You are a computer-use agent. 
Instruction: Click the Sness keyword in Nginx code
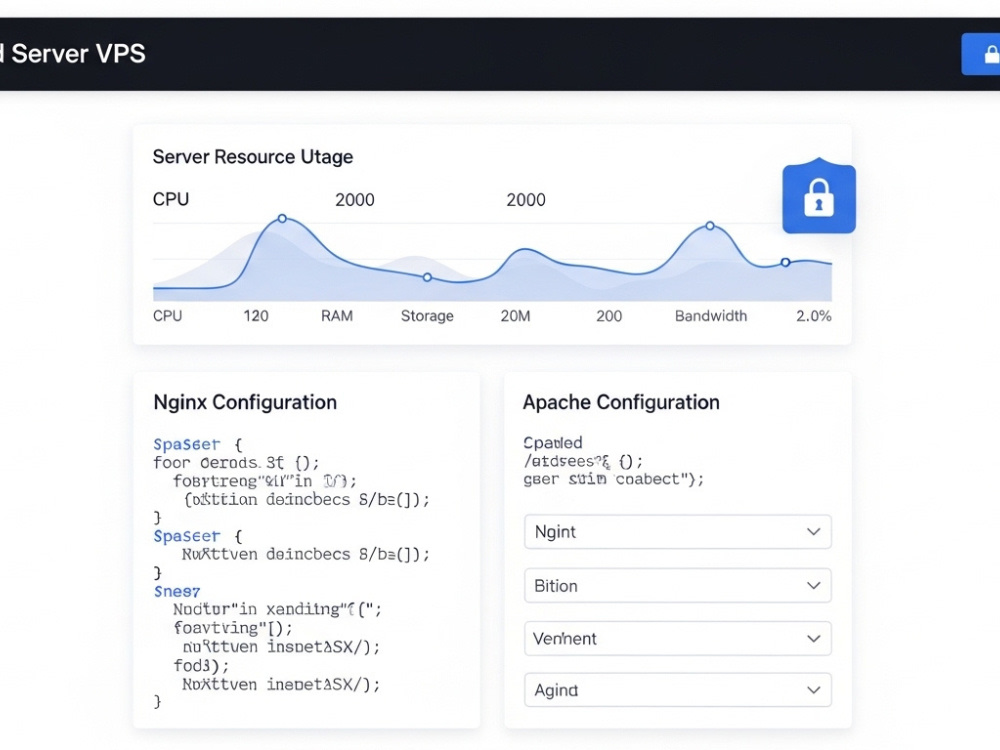point(177,592)
